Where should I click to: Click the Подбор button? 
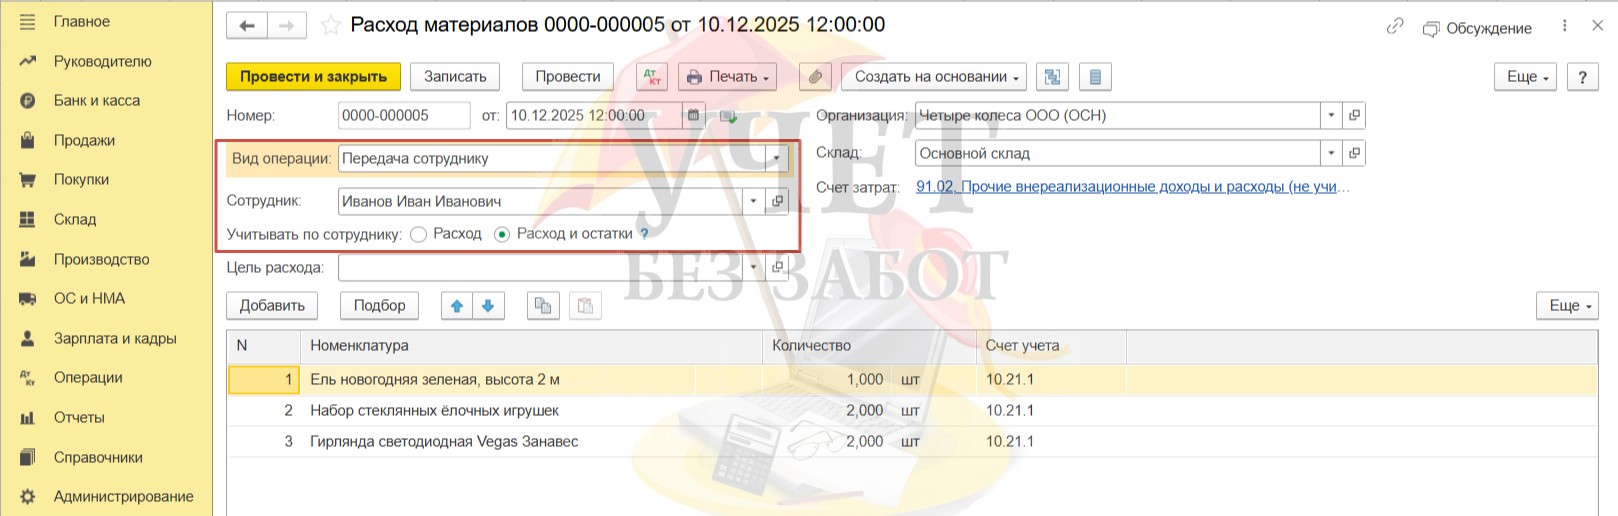click(x=379, y=306)
